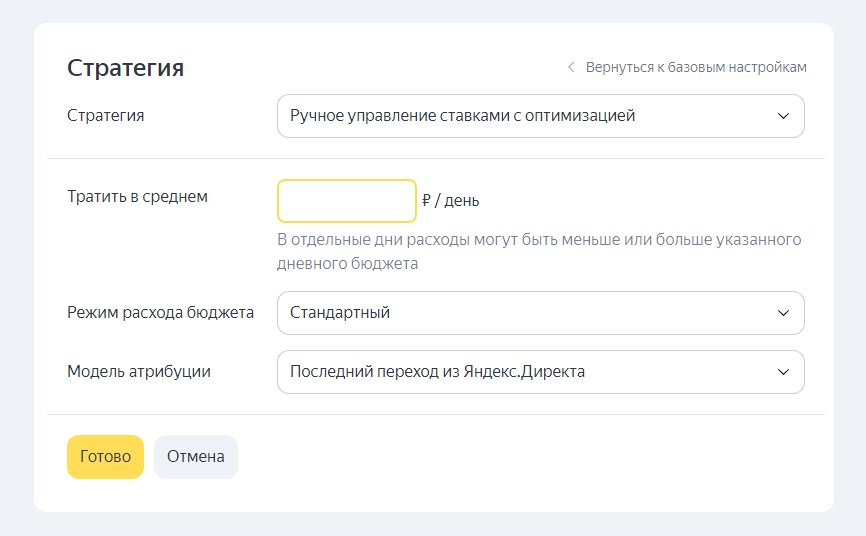Click the daily budget hint text
This screenshot has height=536, width=866.
pos(539,252)
